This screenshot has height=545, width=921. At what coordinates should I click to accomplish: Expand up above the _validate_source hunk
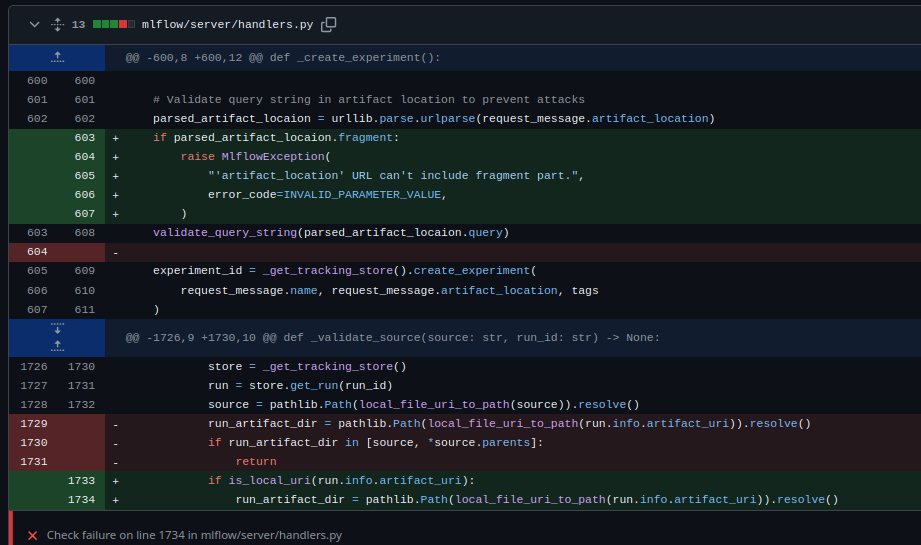point(57,345)
